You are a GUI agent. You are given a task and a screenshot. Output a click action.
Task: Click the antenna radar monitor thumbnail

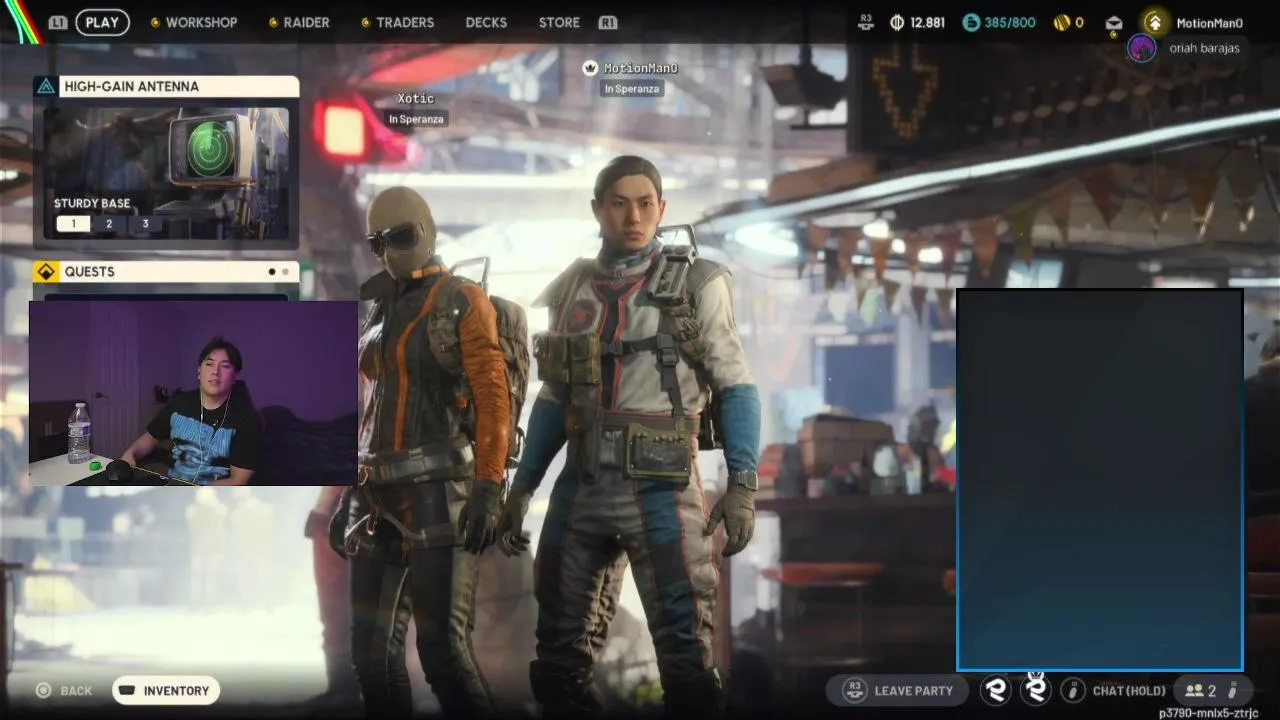click(209, 150)
